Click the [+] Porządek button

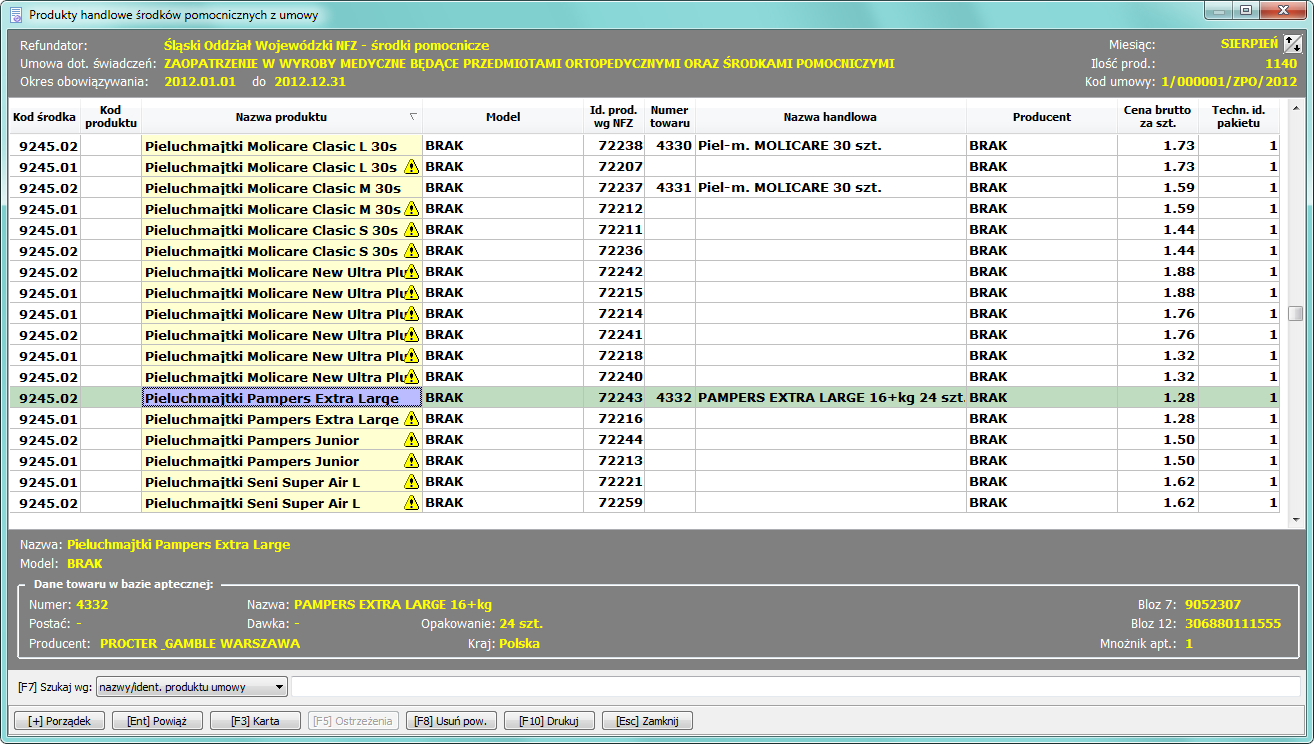point(59,721)
